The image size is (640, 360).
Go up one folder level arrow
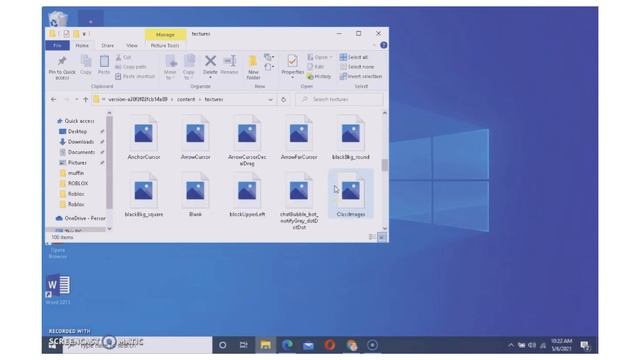[85, 100]
